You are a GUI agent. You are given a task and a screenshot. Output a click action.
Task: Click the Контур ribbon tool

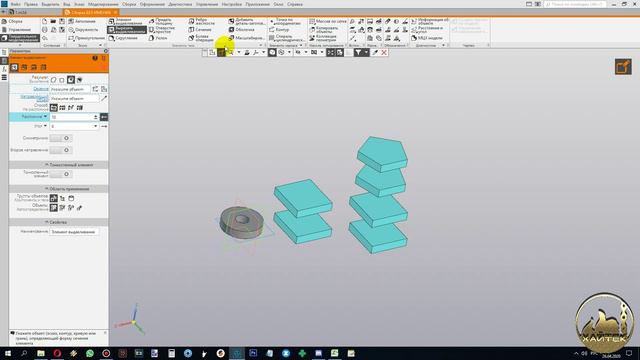pyautogui.click(x=279, y=30)
